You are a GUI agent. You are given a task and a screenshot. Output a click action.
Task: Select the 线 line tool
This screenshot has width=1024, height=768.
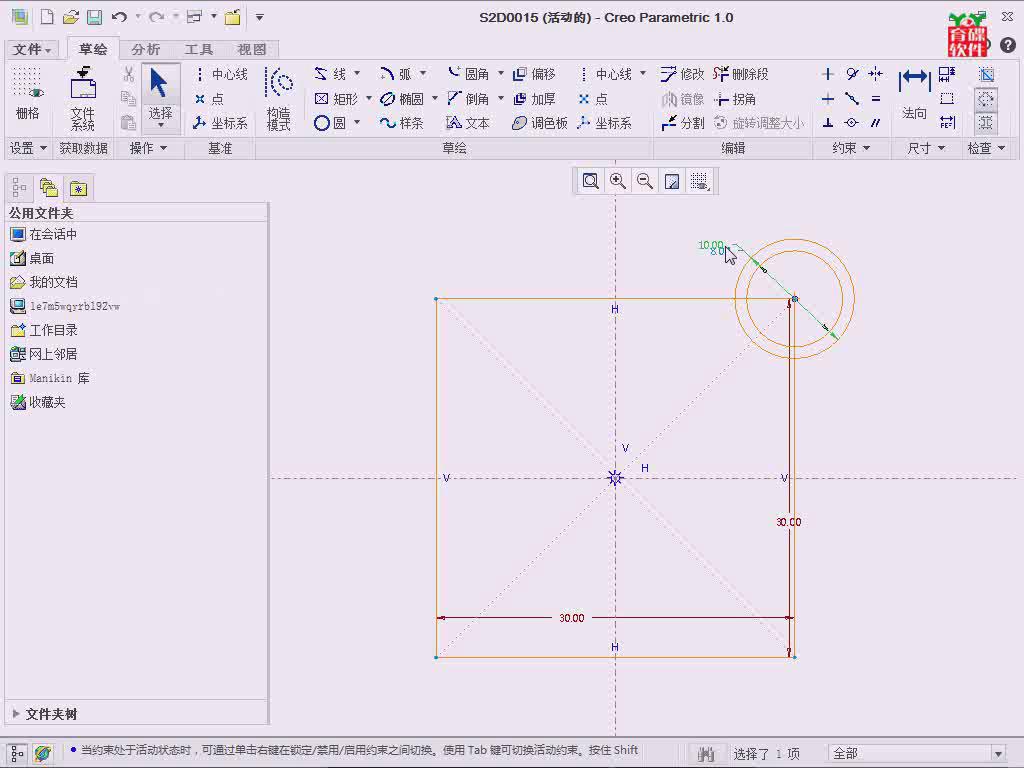click(330, 74)
